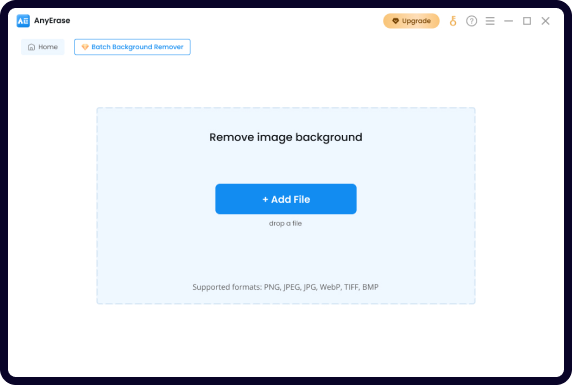The width and height of the screenshot is (572, 385).
Task: Go to the Home tab
Action: 43,47
